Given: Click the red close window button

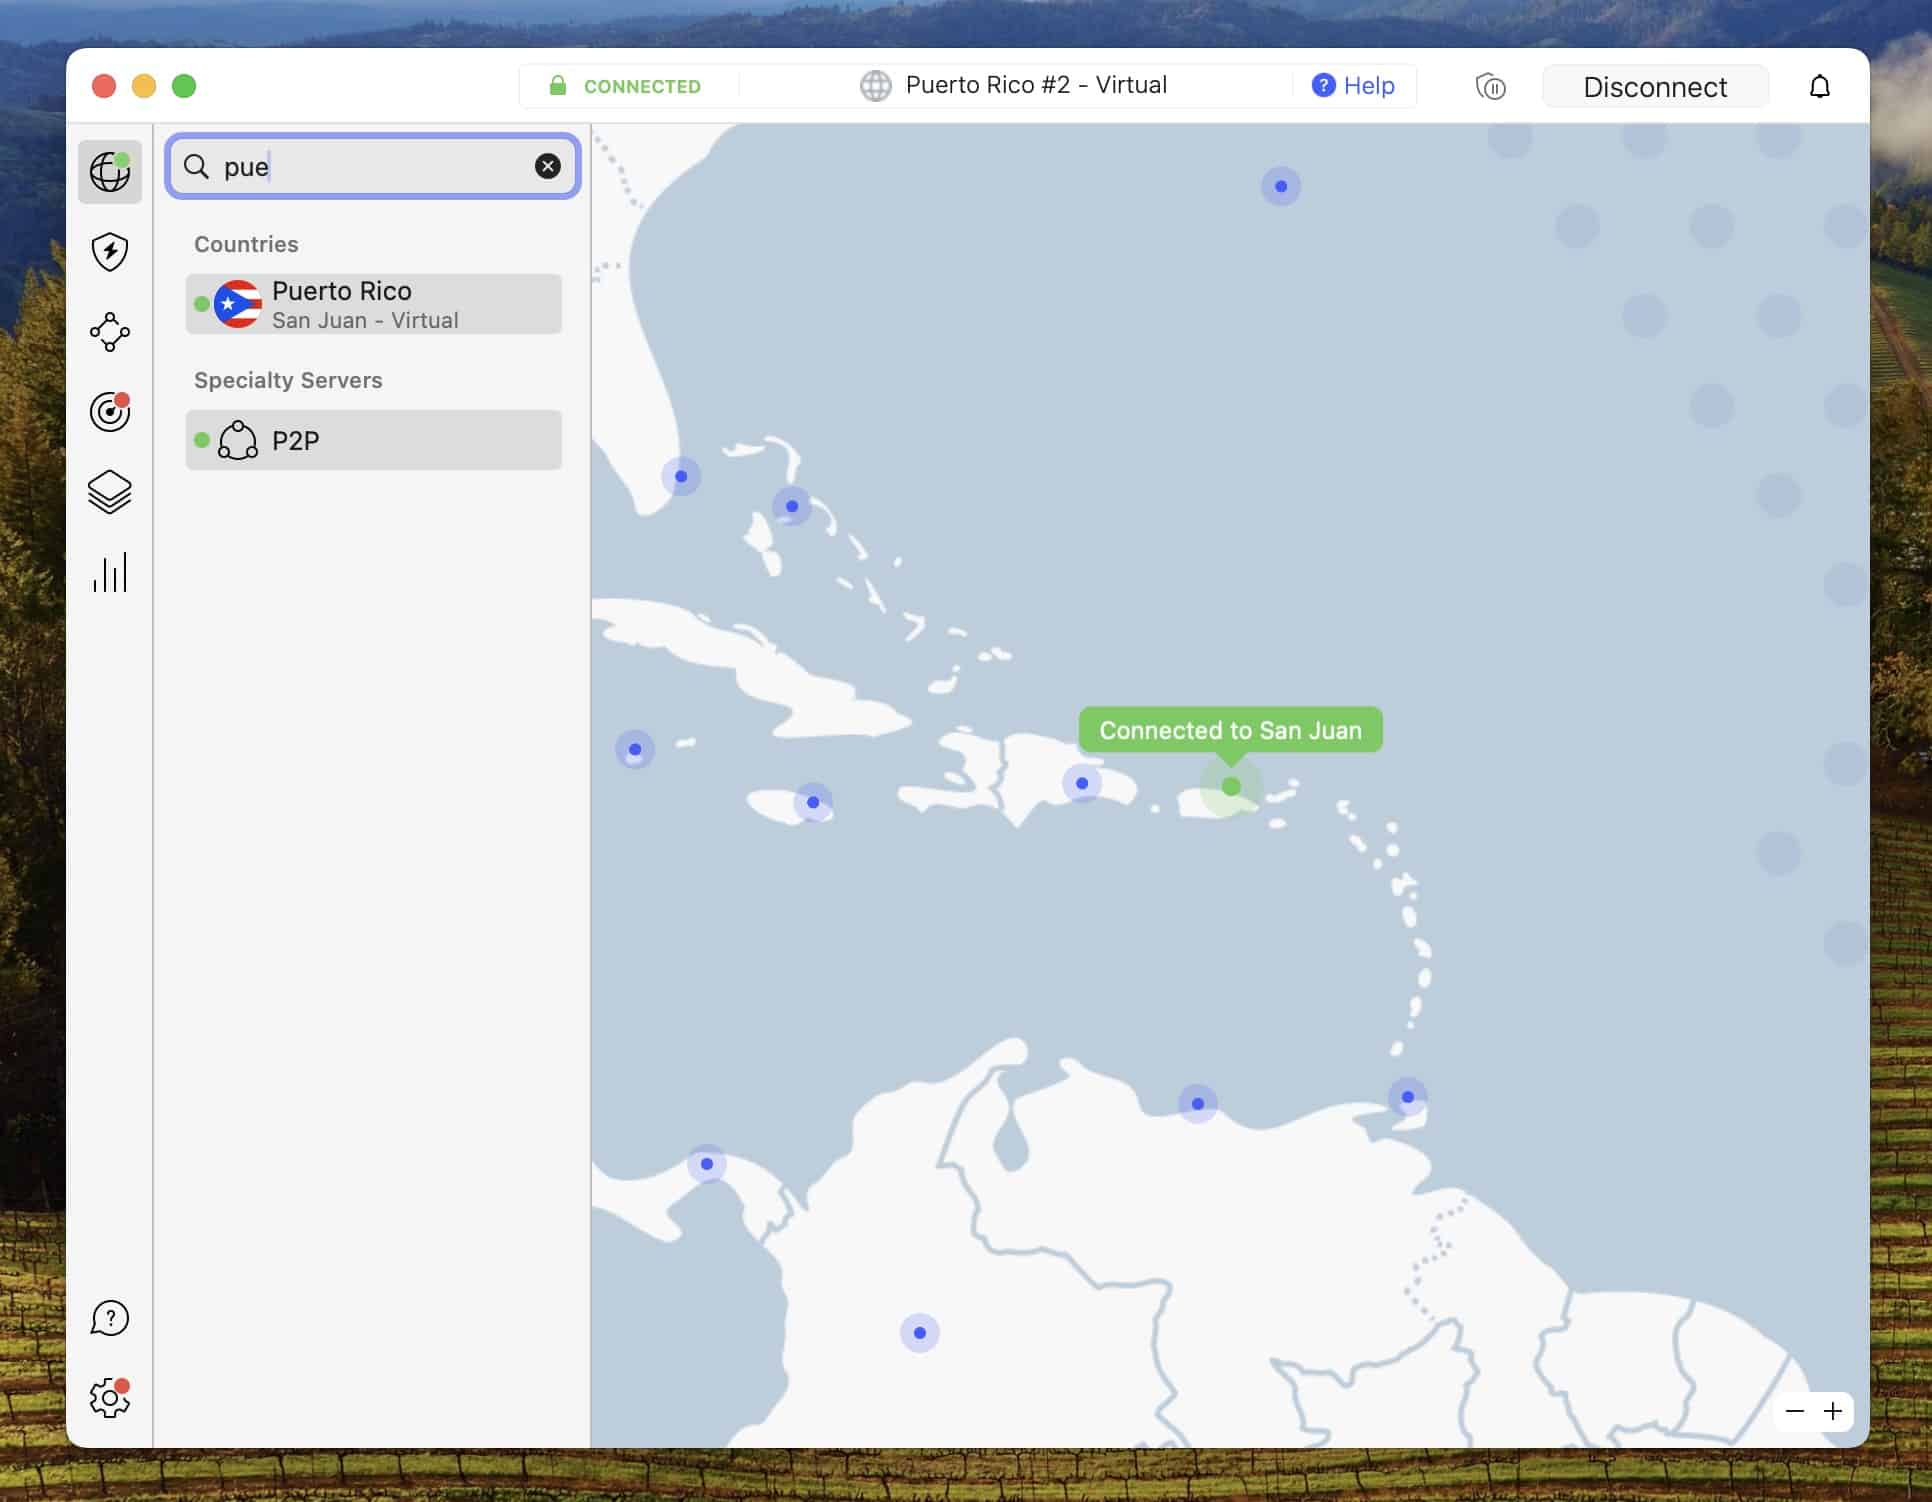Looking at the screenshot, I should tap(104, 86).
